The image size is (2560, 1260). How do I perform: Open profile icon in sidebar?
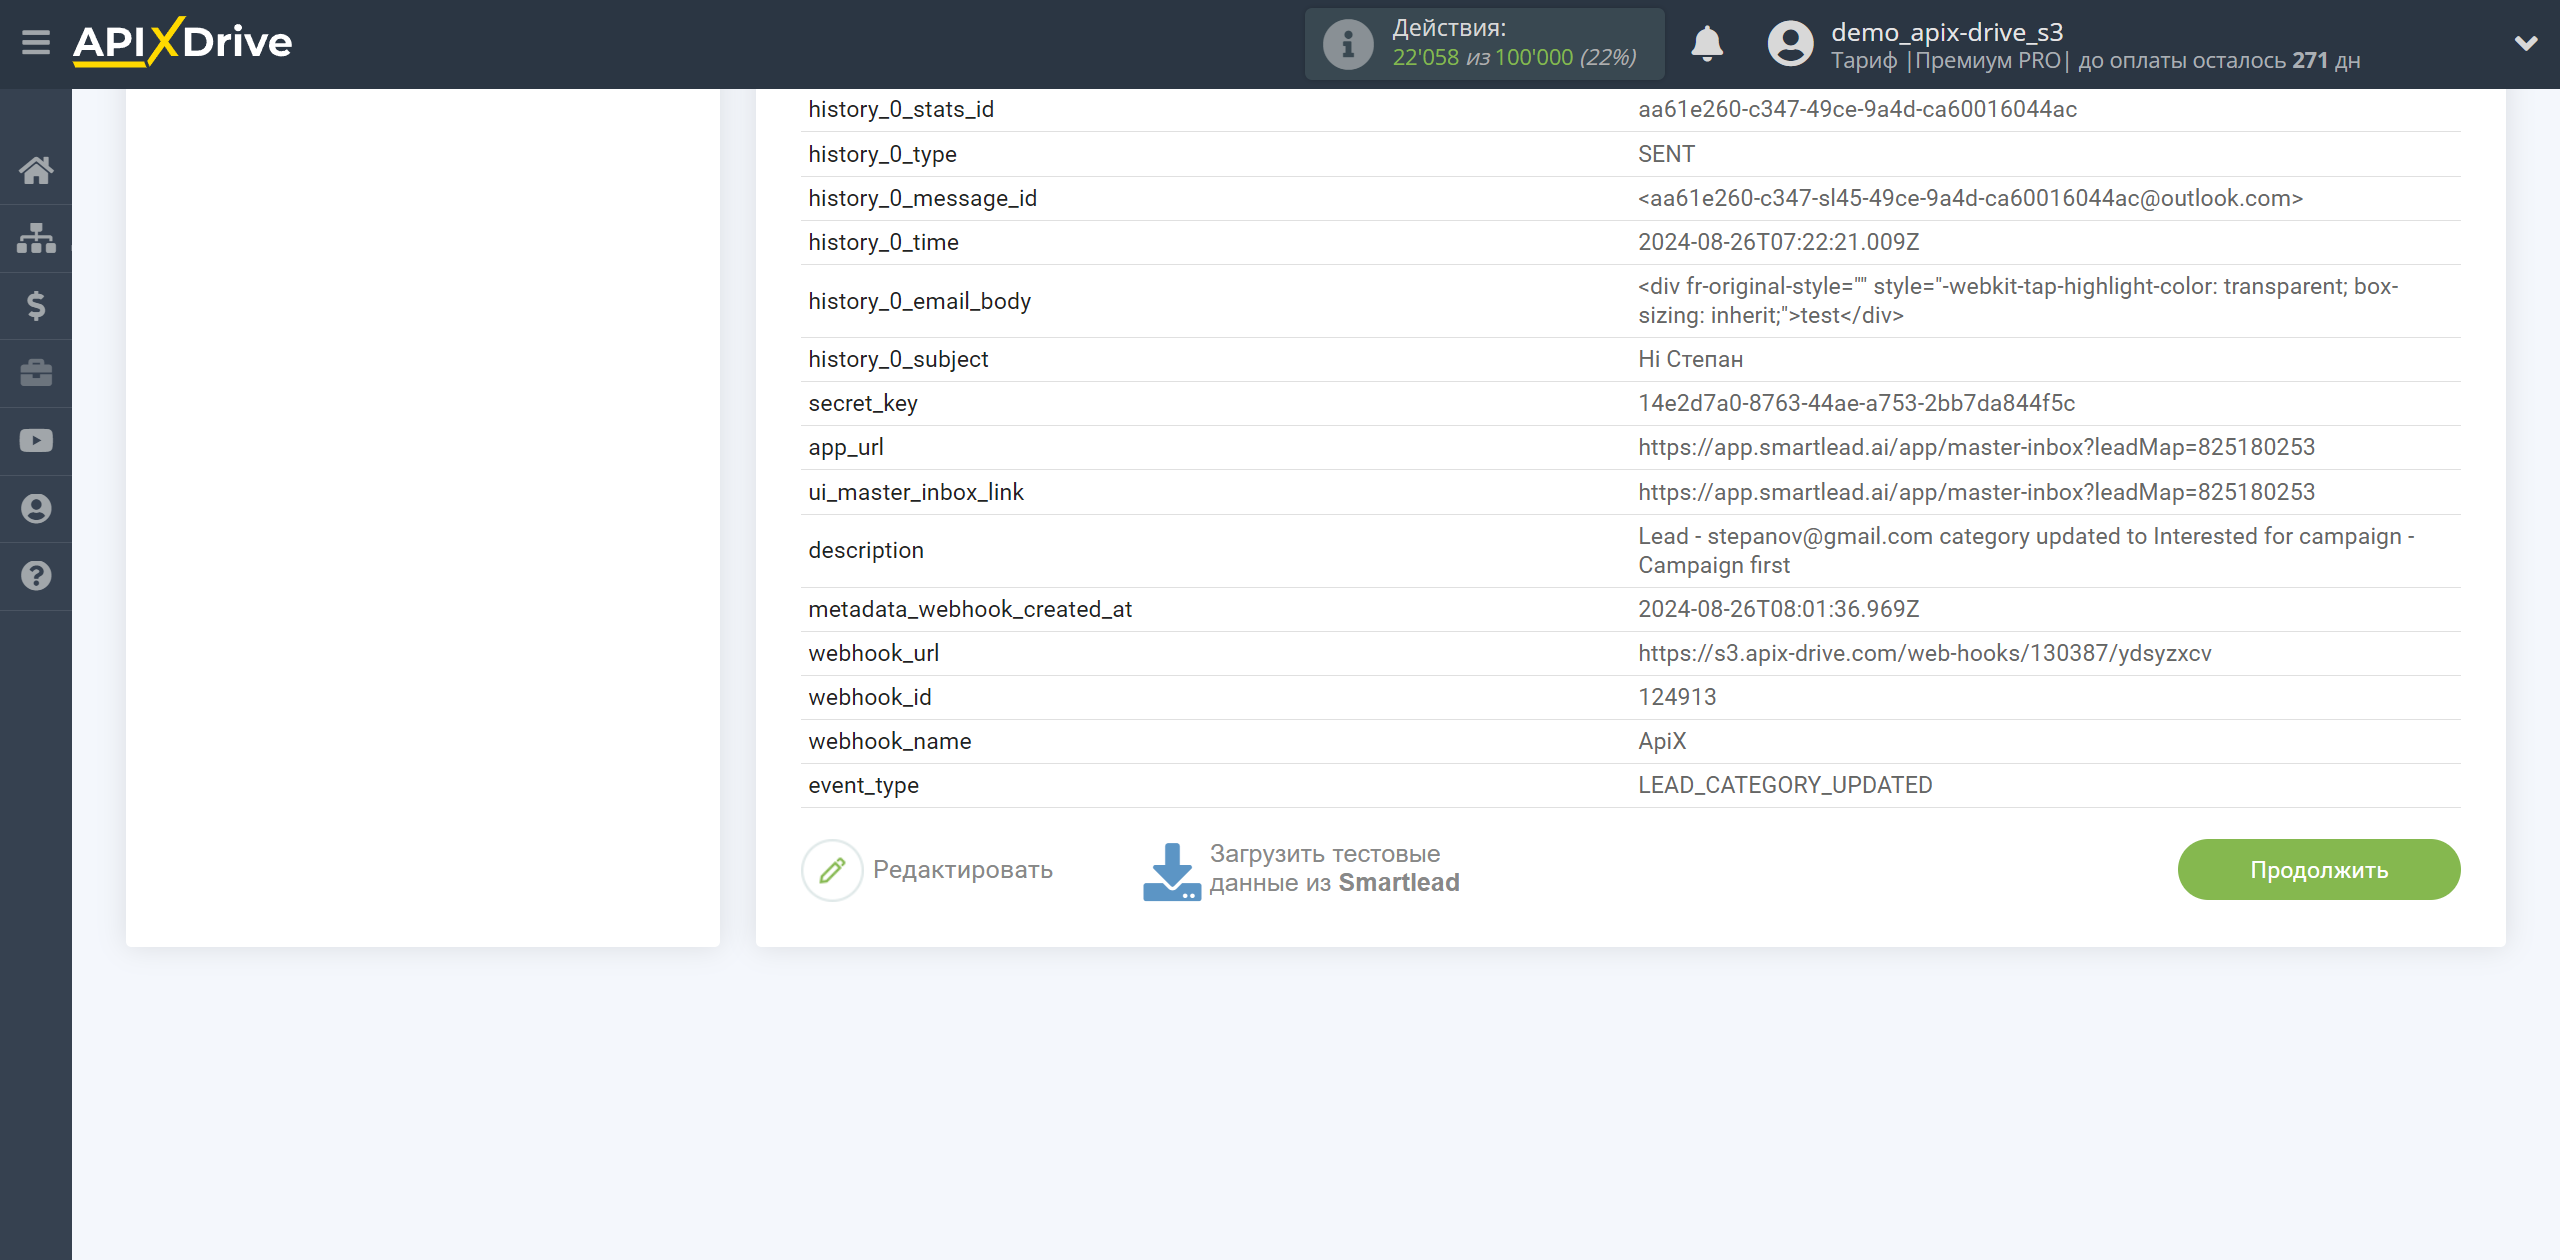(x=36, y=508)
